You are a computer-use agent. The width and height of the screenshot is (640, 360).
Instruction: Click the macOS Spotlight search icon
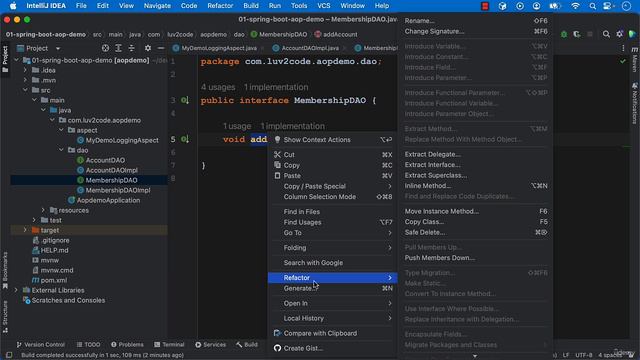click(x=592, y=6)
